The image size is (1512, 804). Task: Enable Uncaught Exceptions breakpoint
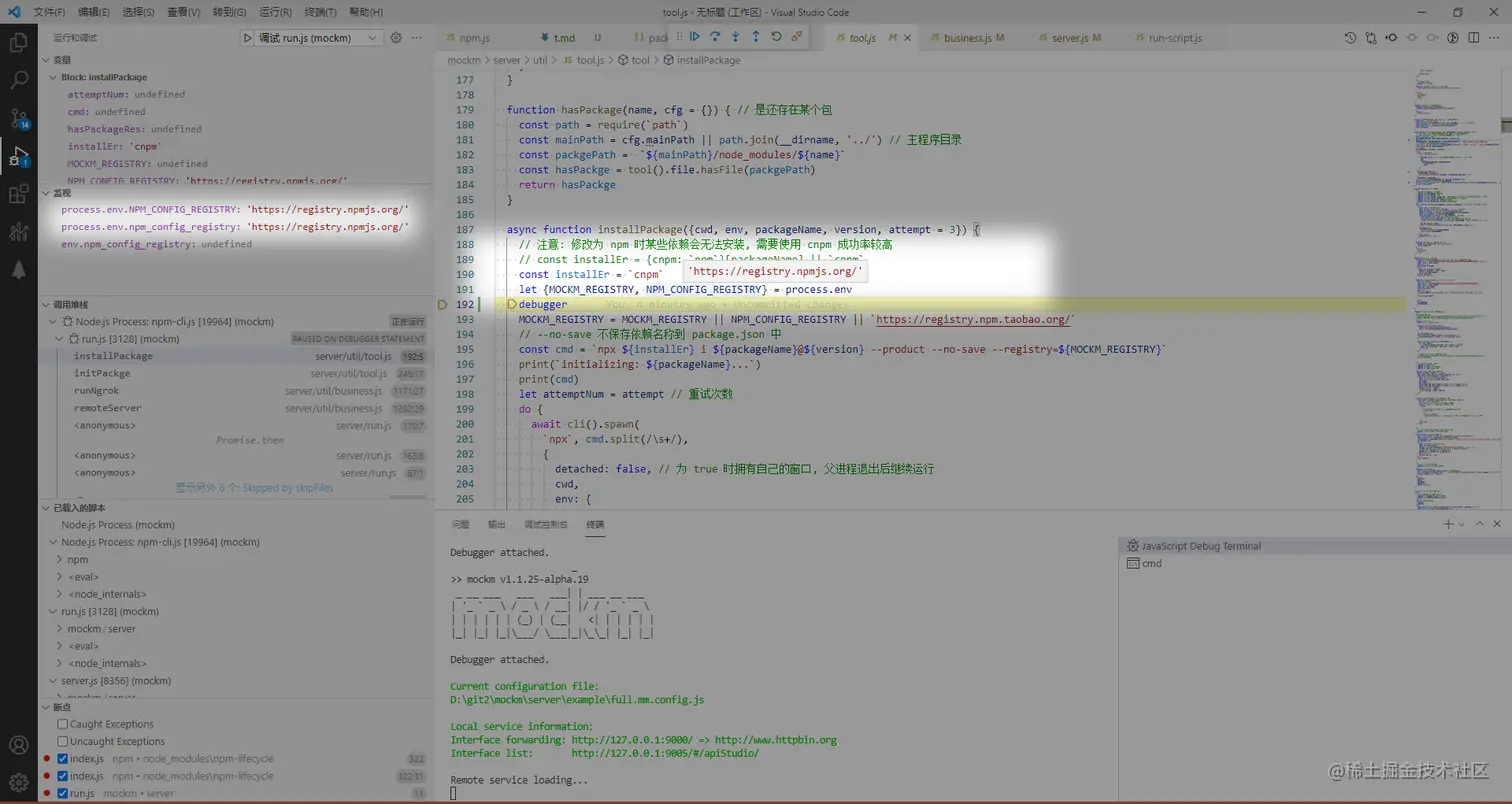63,741
